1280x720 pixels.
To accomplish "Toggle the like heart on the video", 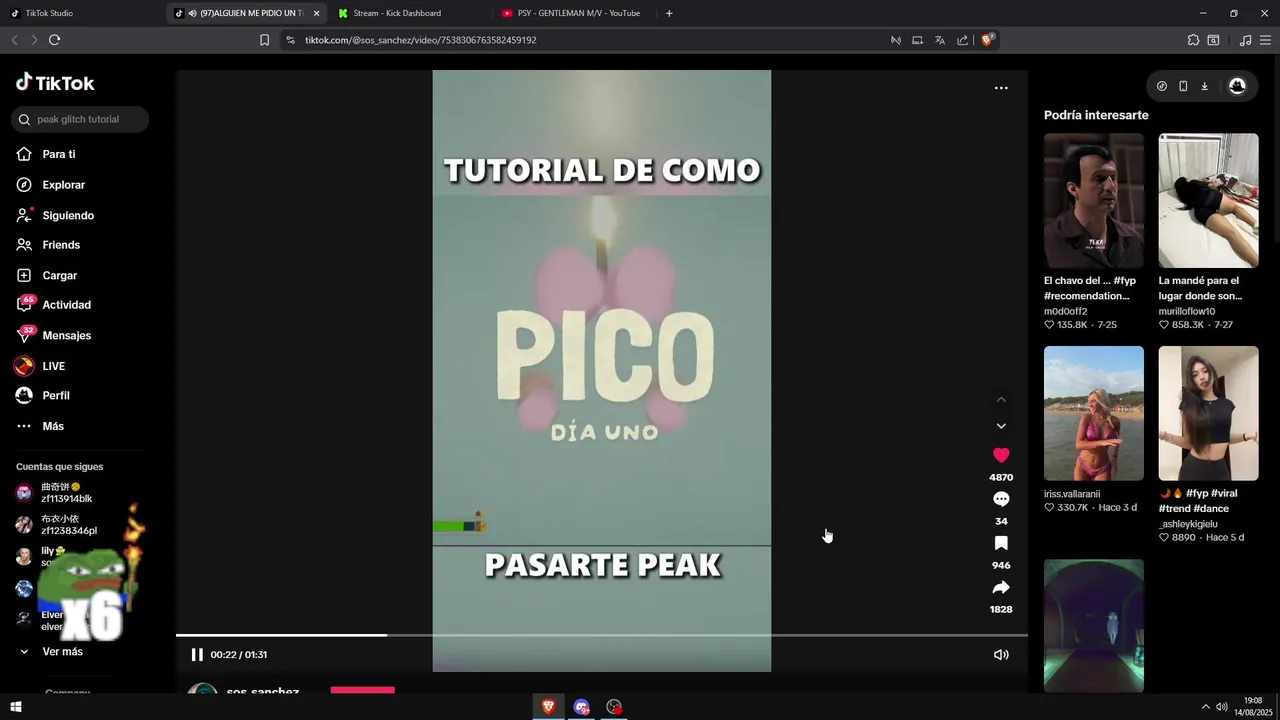I will [1001, 455].
